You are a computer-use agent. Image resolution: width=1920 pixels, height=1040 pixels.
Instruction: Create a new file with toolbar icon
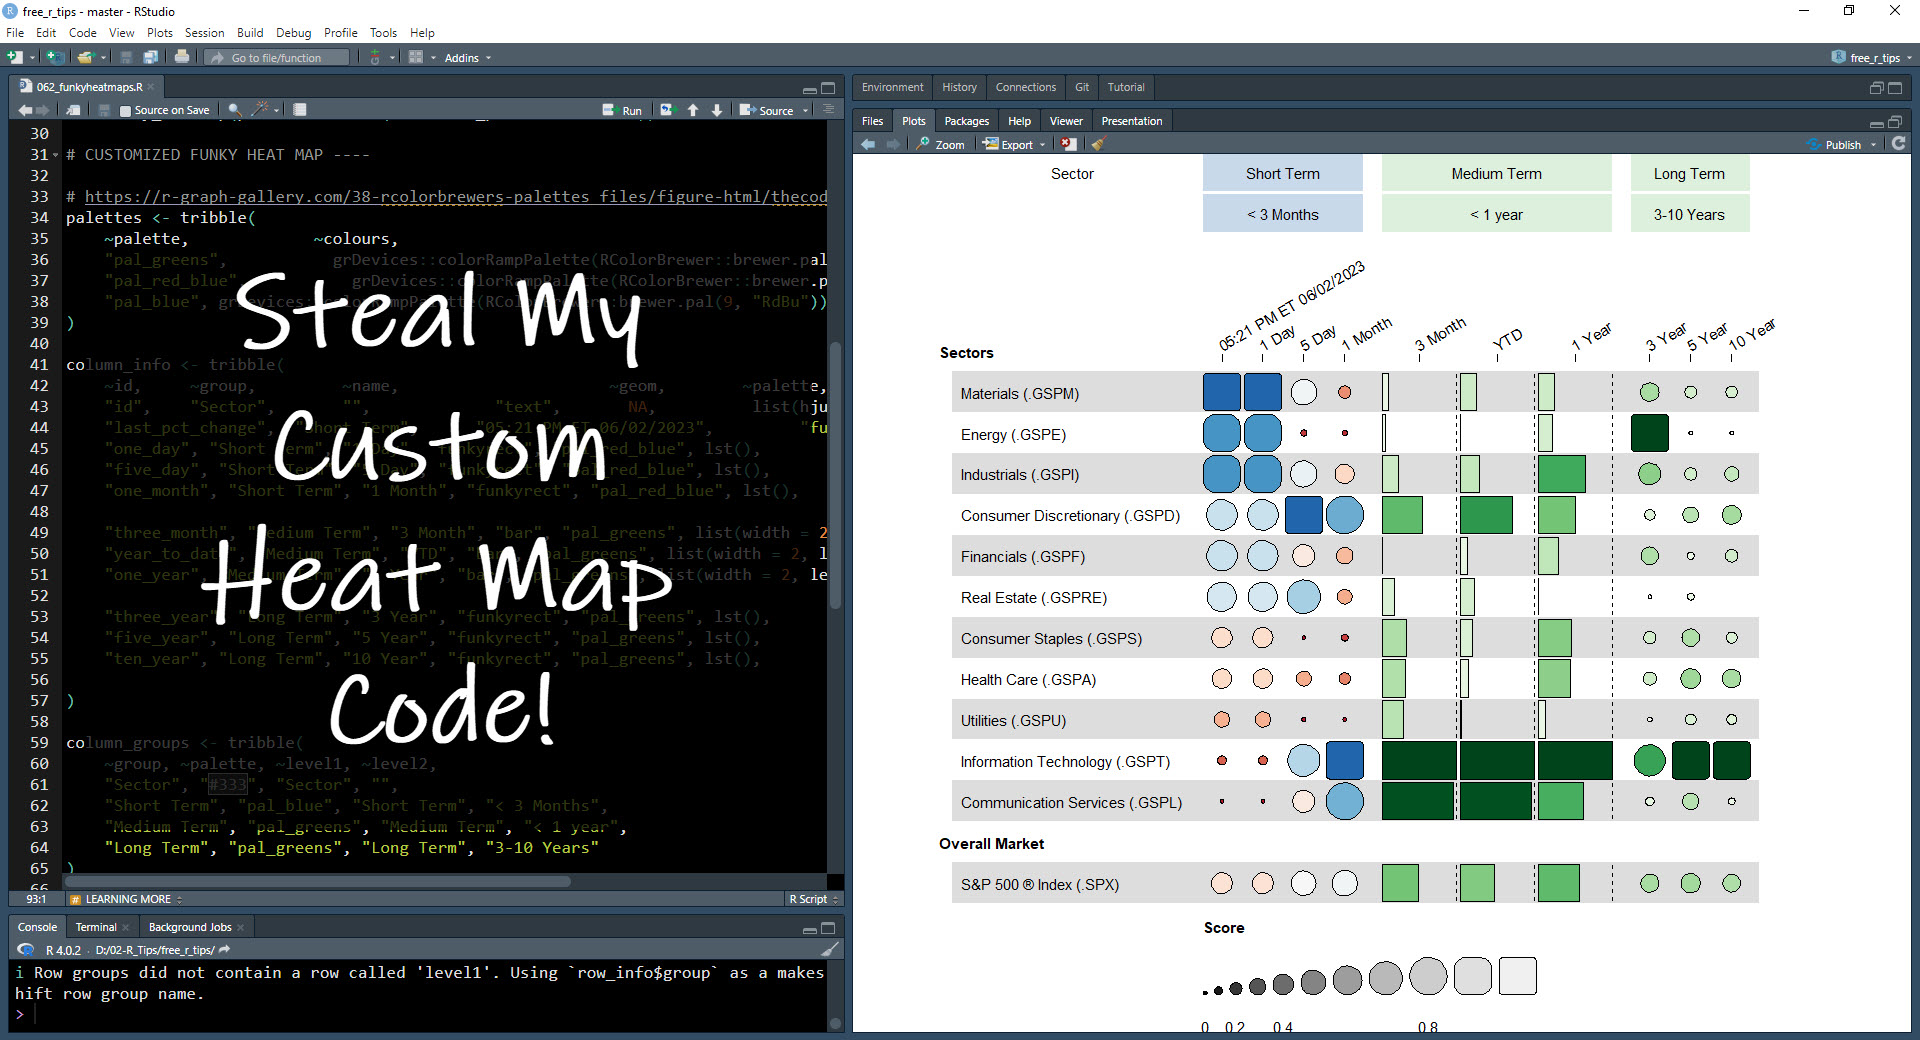tap(14, 57)
